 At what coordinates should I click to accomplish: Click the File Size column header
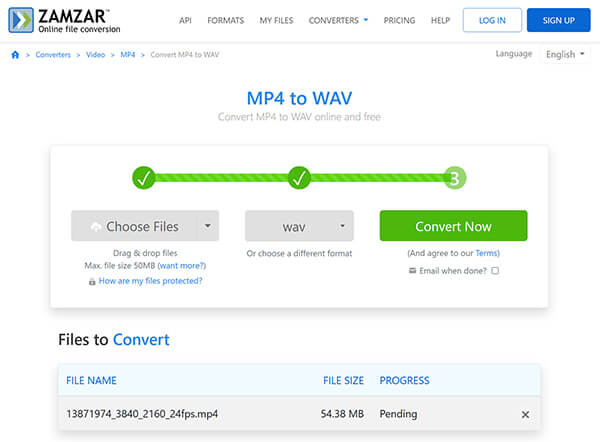[343, 380]
